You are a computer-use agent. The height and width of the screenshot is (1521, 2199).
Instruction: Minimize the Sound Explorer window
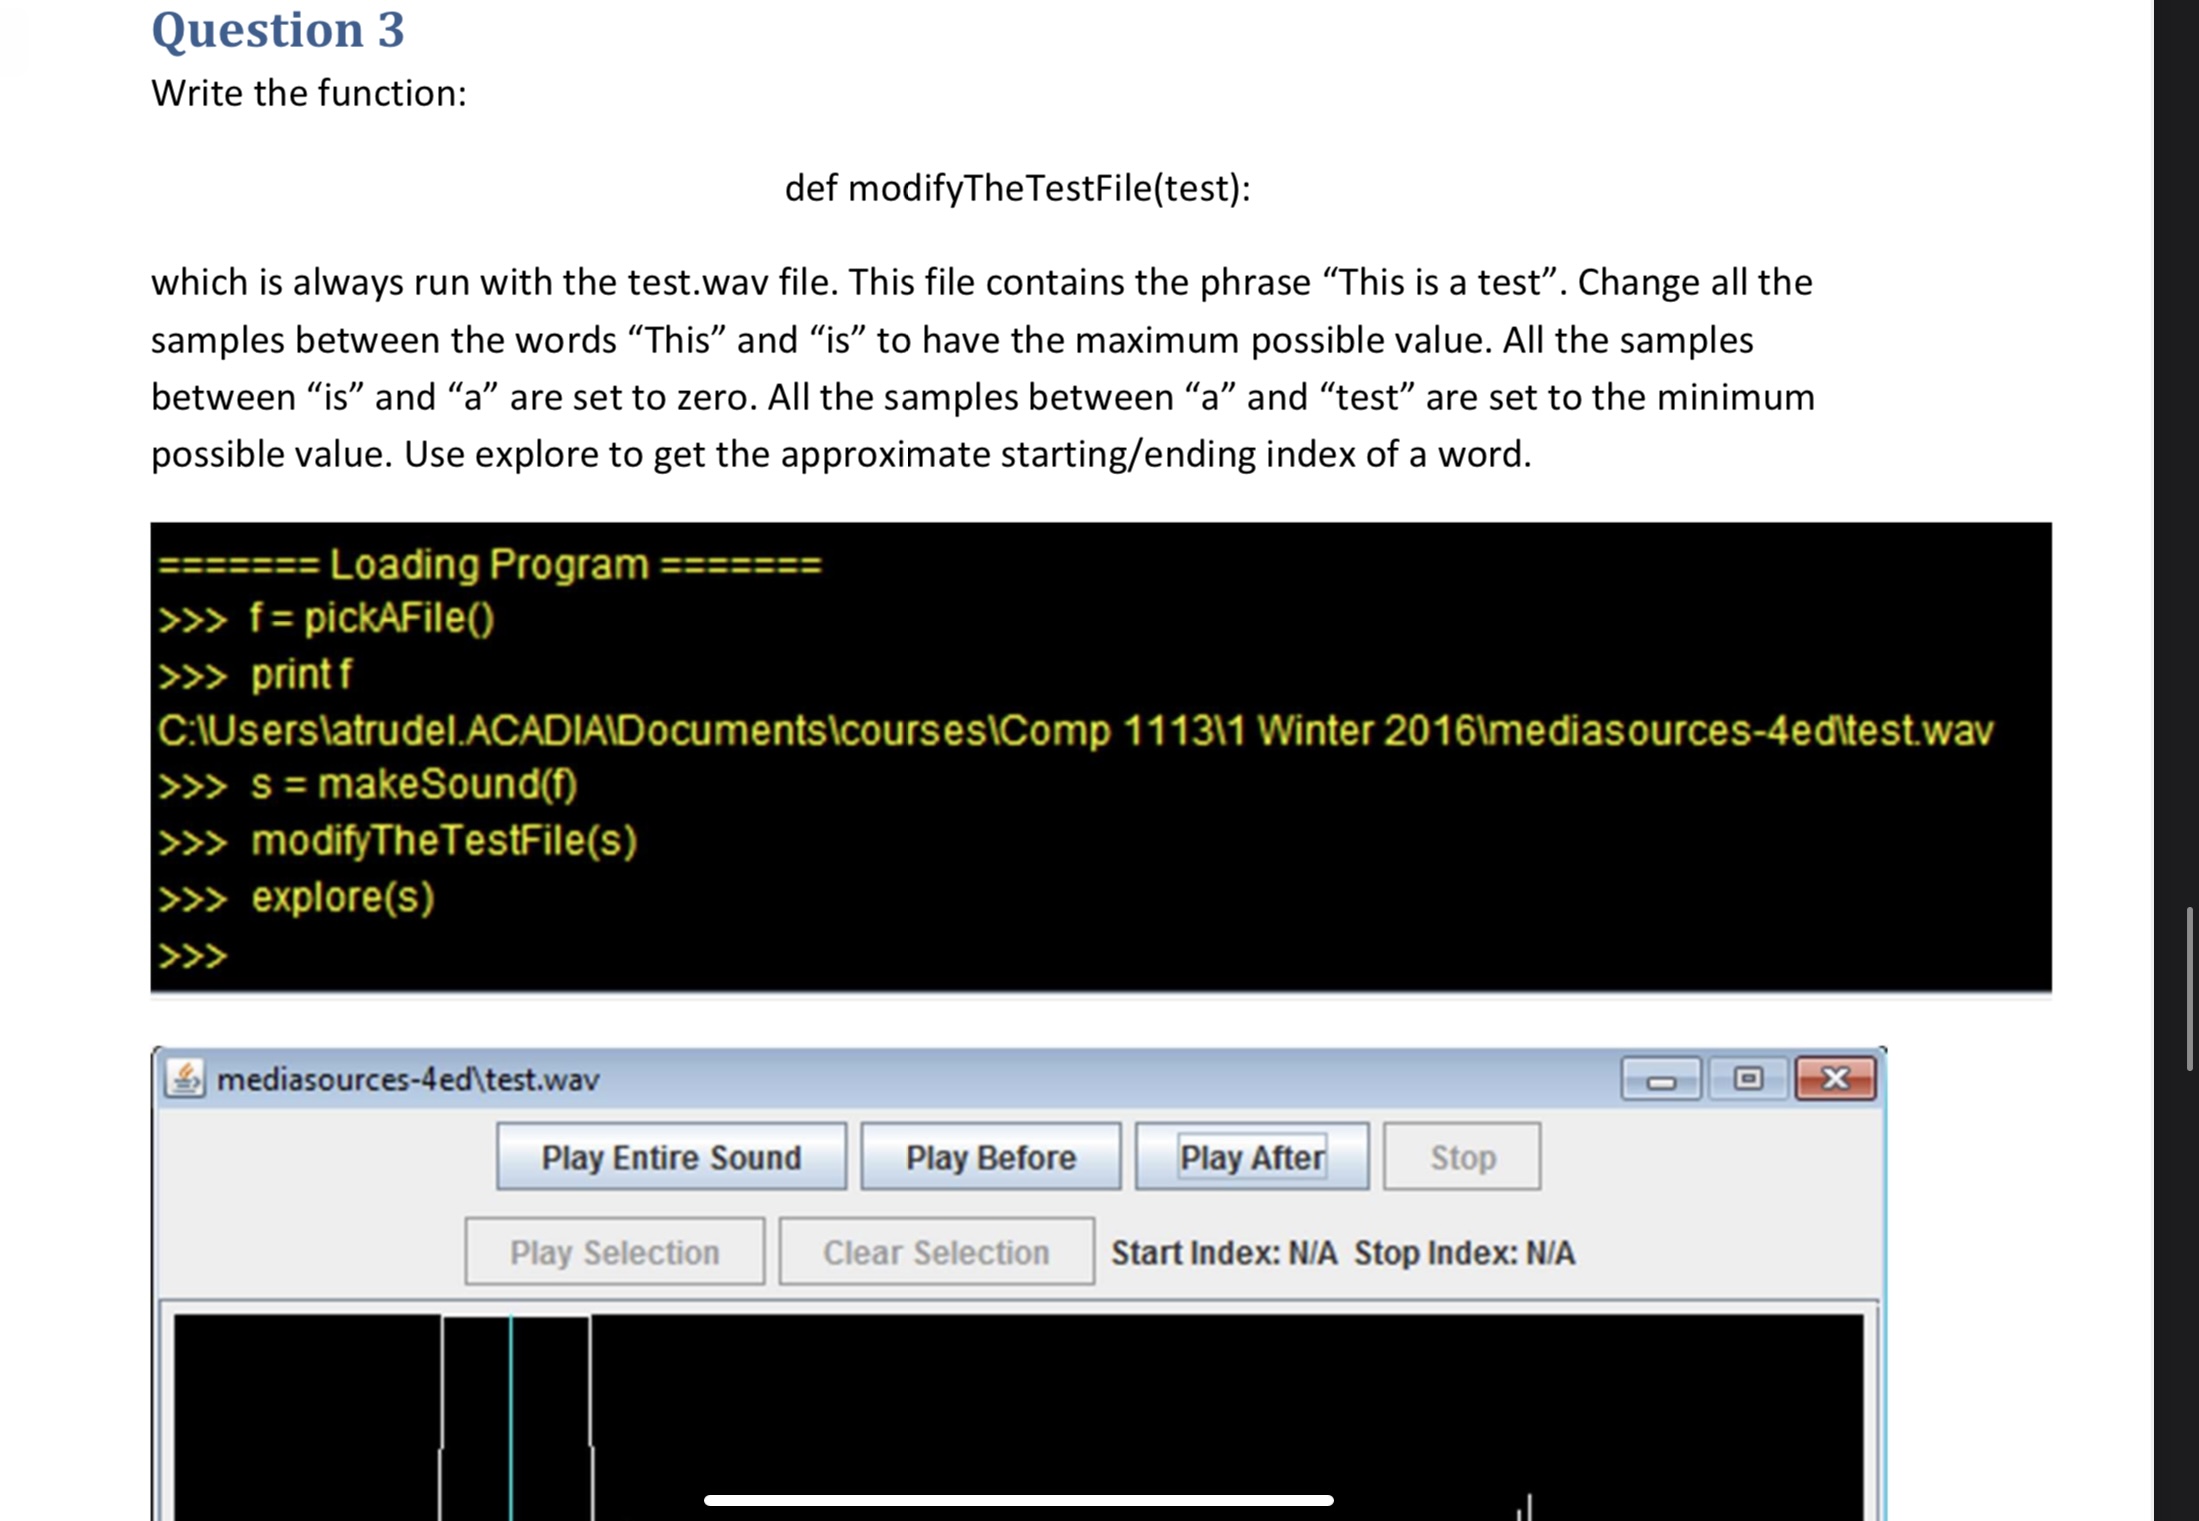[1660, 1078]
